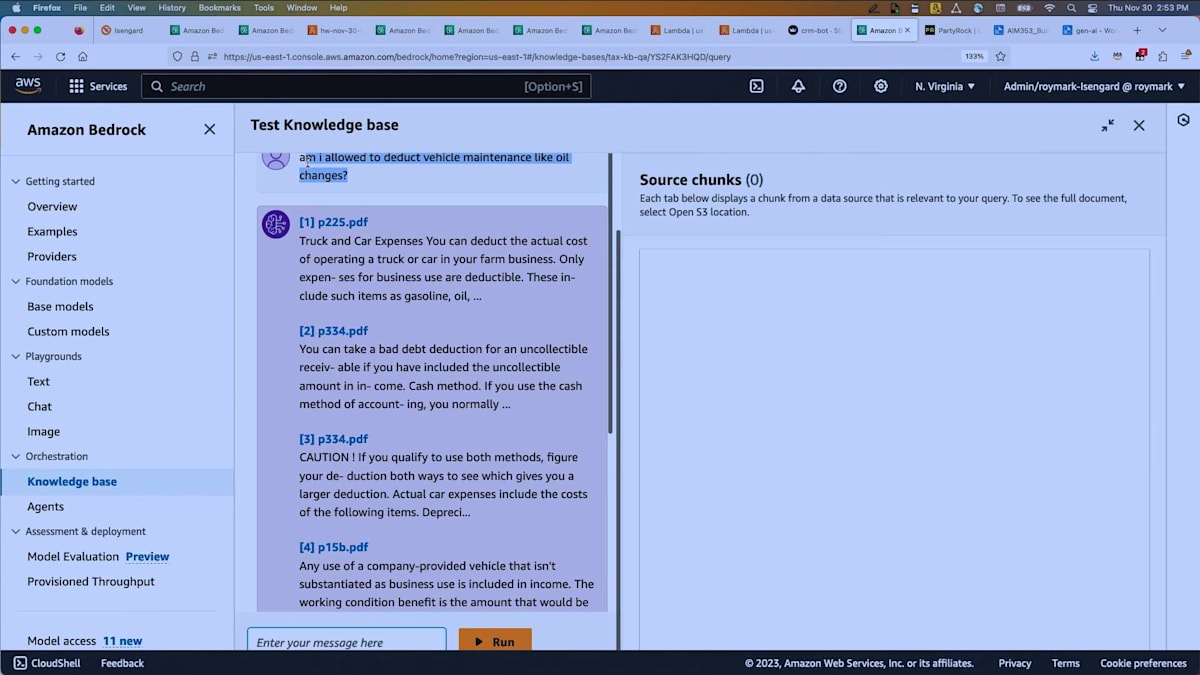Screen dimensions: 1200x675
Task: Collapse the Getting started section
Action: [15, 181]
